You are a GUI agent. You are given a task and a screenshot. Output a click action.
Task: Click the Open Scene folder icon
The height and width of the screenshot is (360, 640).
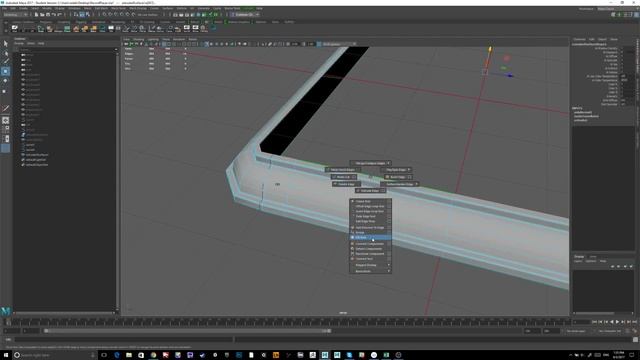tap(42, 14)
